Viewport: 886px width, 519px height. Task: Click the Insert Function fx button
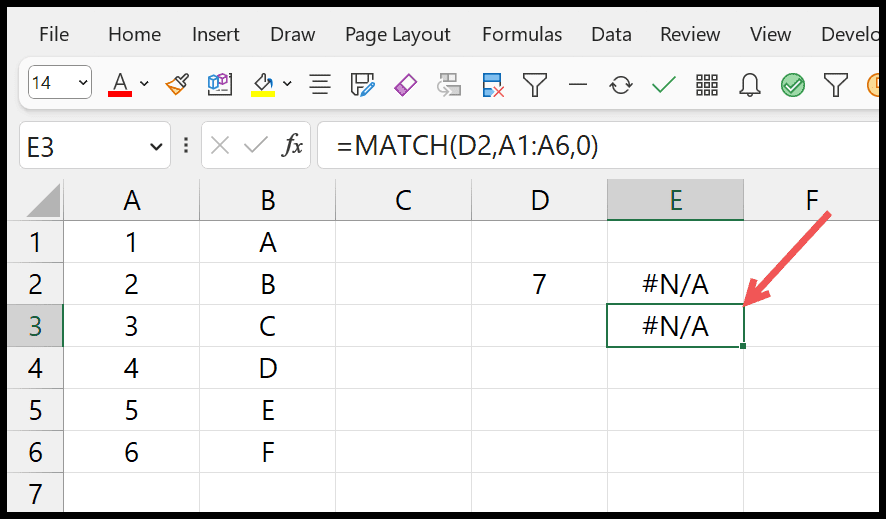(293, 146)
